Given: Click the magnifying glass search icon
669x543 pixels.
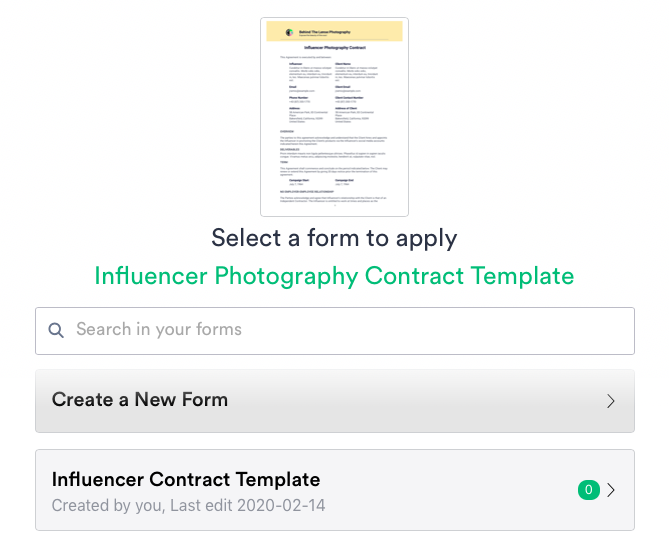Looking at the screenshot, I should (x=56, y=330).
